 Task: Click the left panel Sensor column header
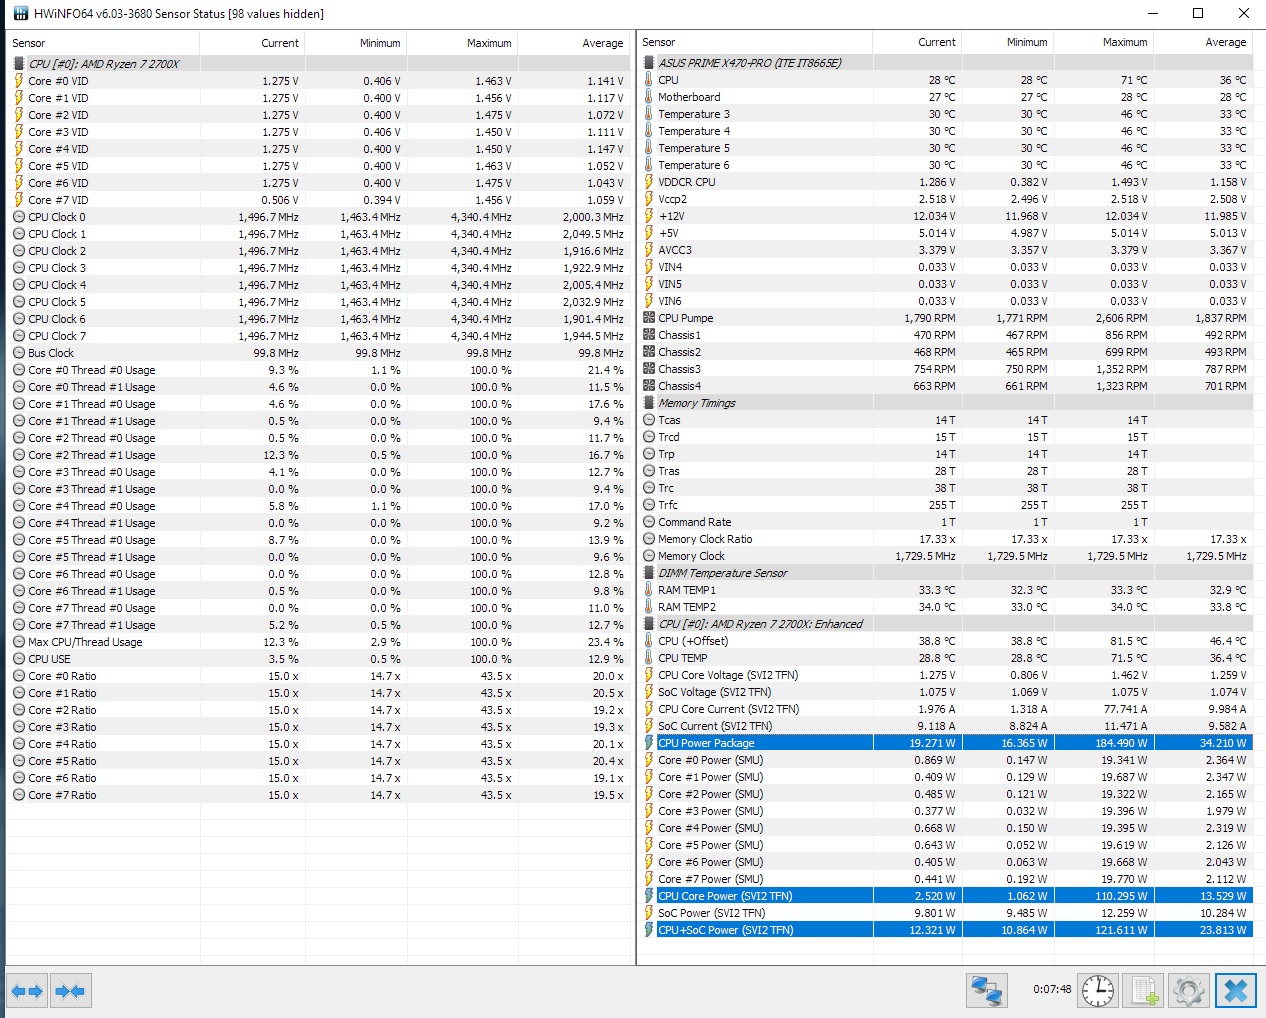[102, 43]
